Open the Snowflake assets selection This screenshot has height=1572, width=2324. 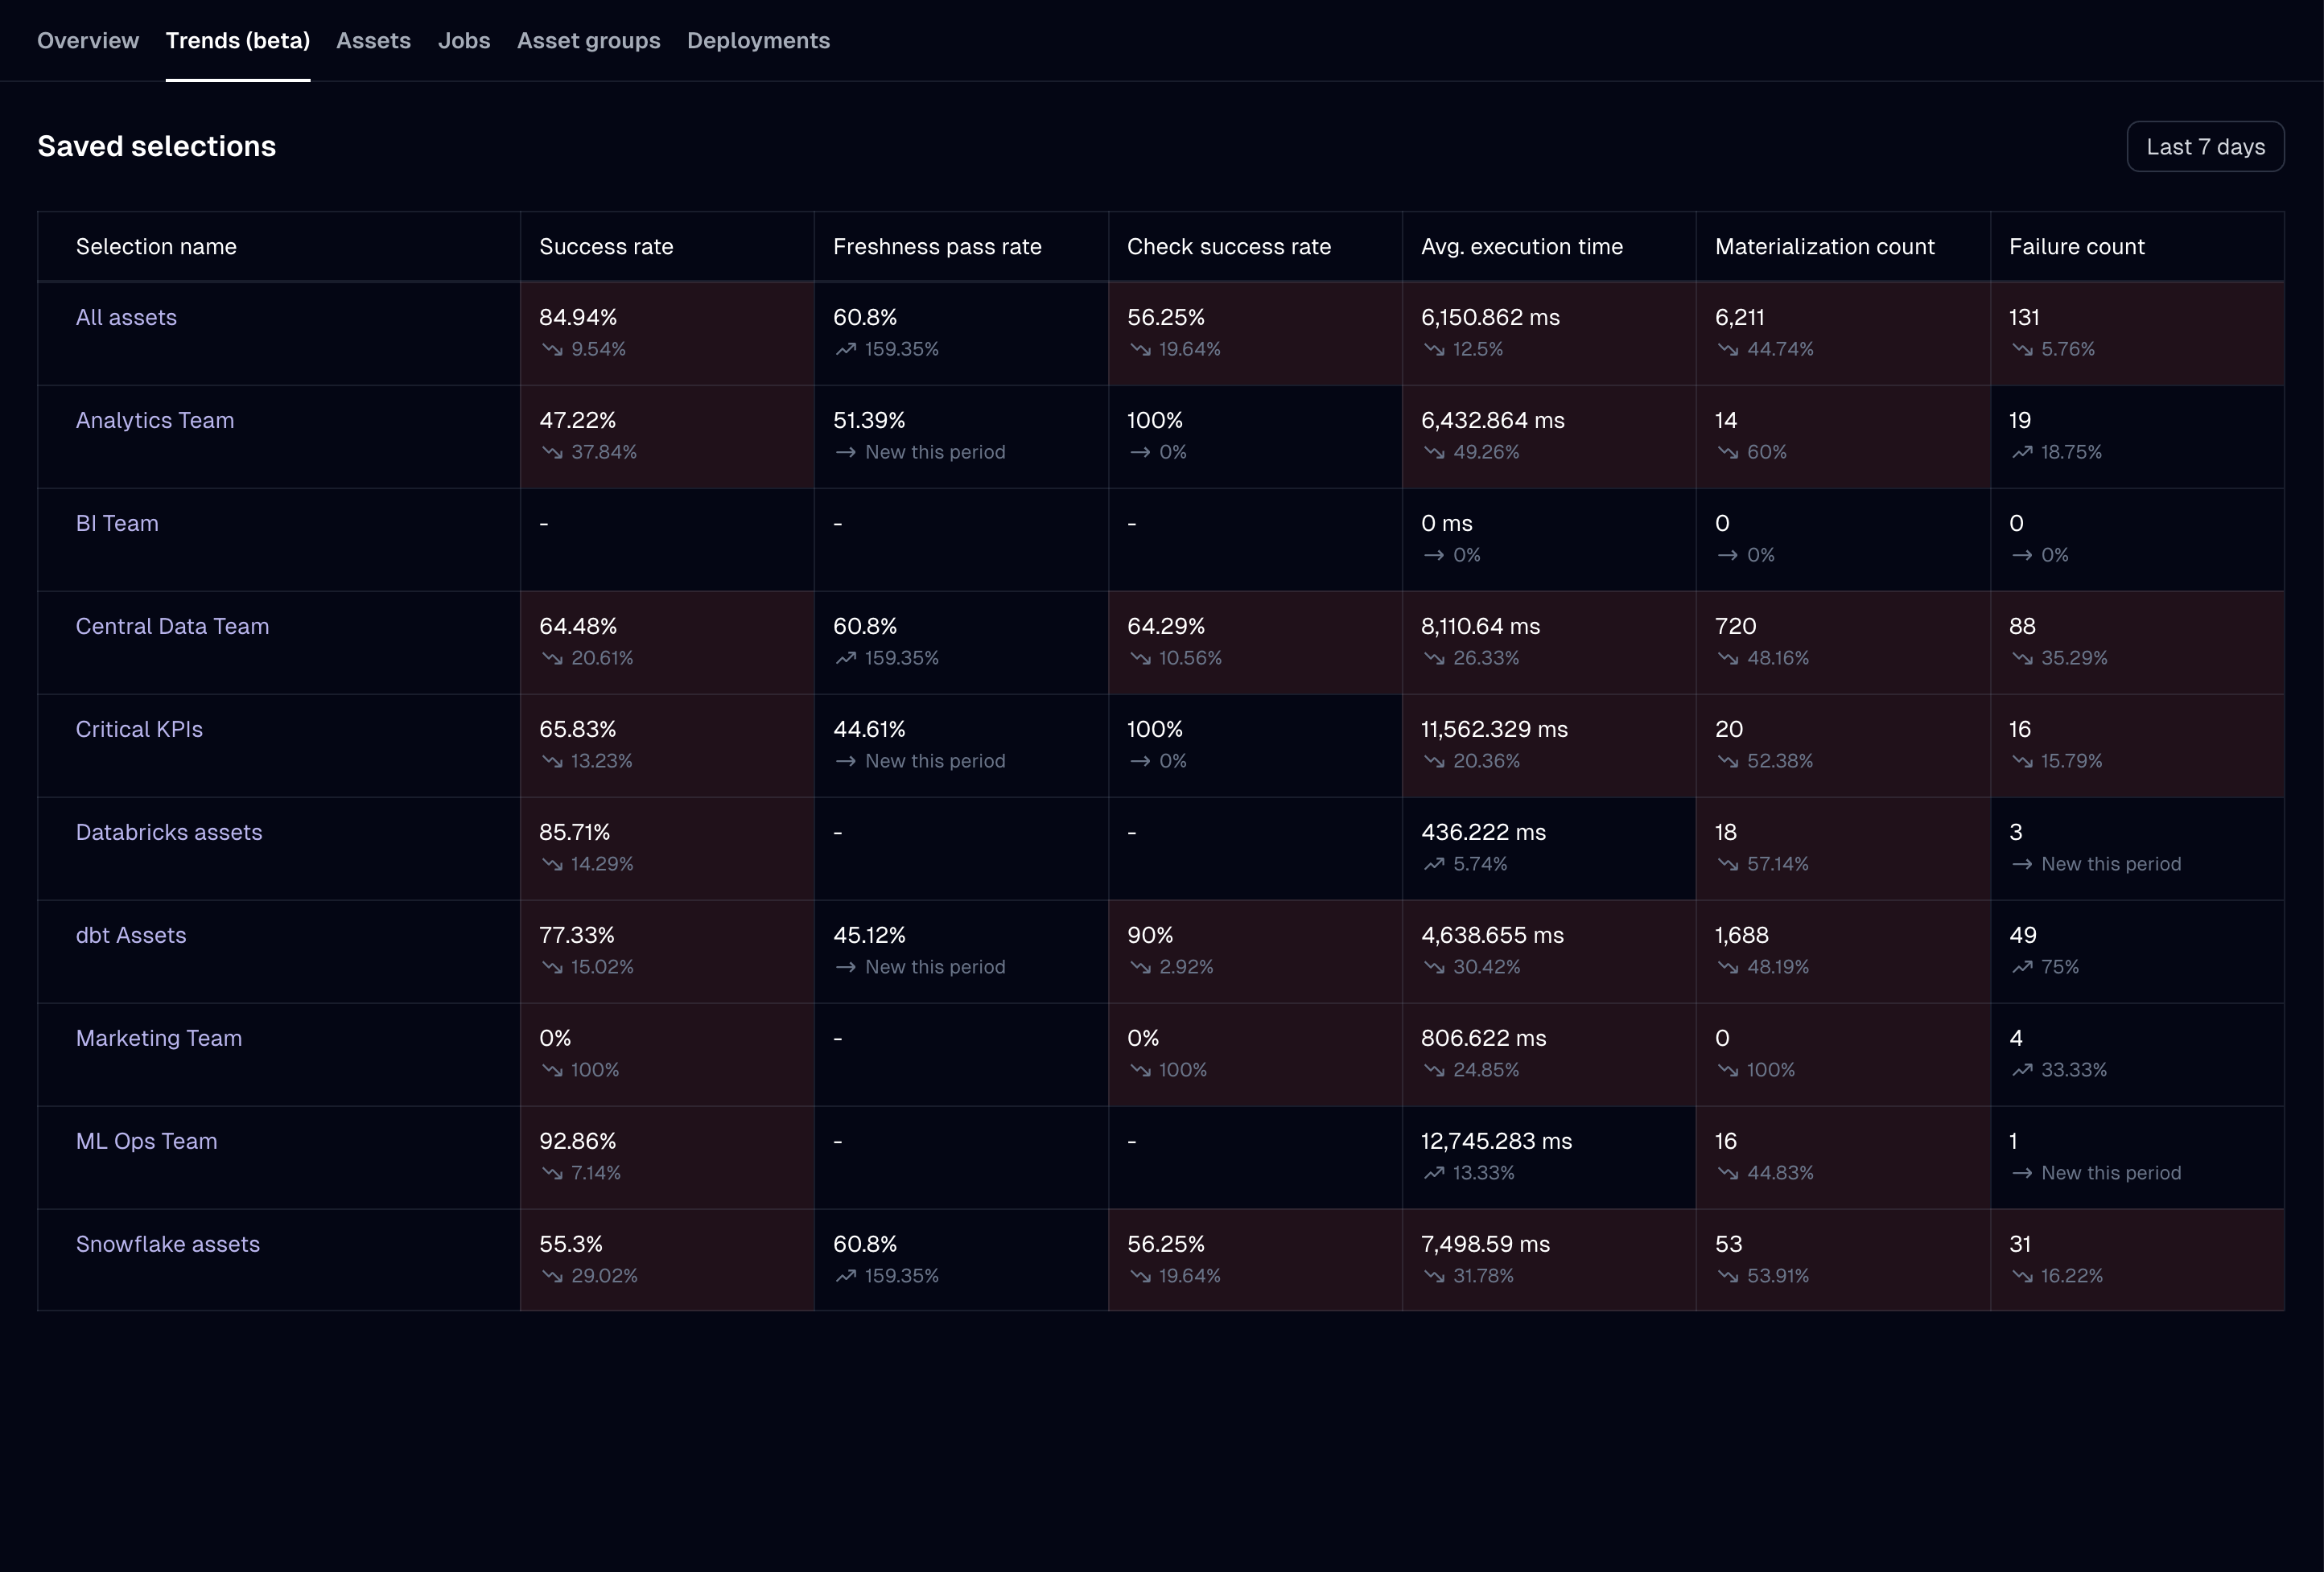tap(167, 1244)
